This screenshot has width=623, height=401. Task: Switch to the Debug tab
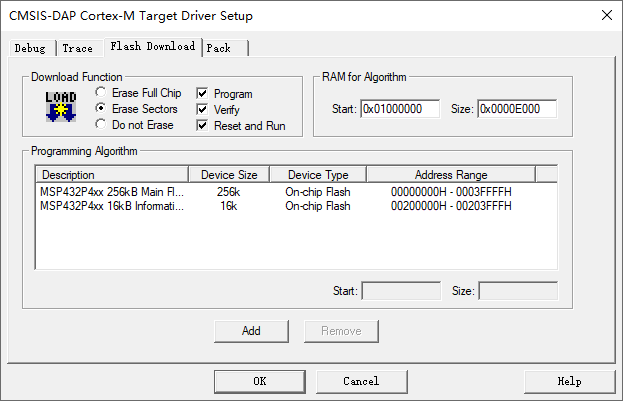point(31,48)
